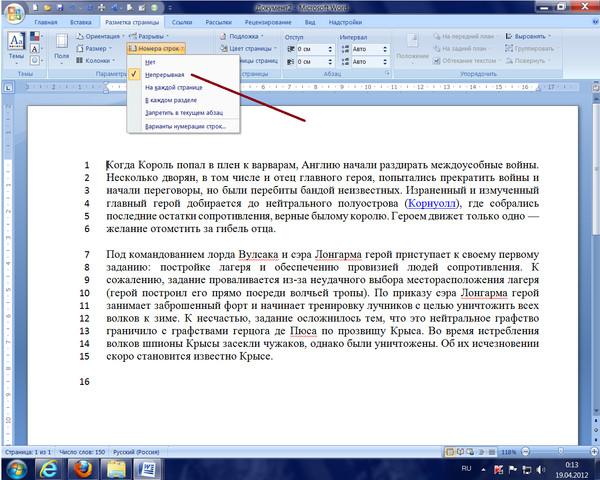The image size is (600, 480).
Task: Click the Страница: 1 из 1 indicator
Action: [x=28, y=452]
